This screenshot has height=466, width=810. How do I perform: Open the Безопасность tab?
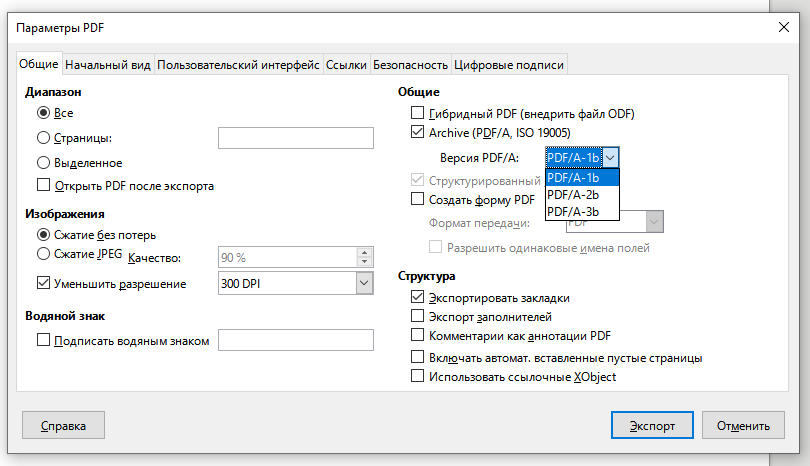click(x=410, y=65)
